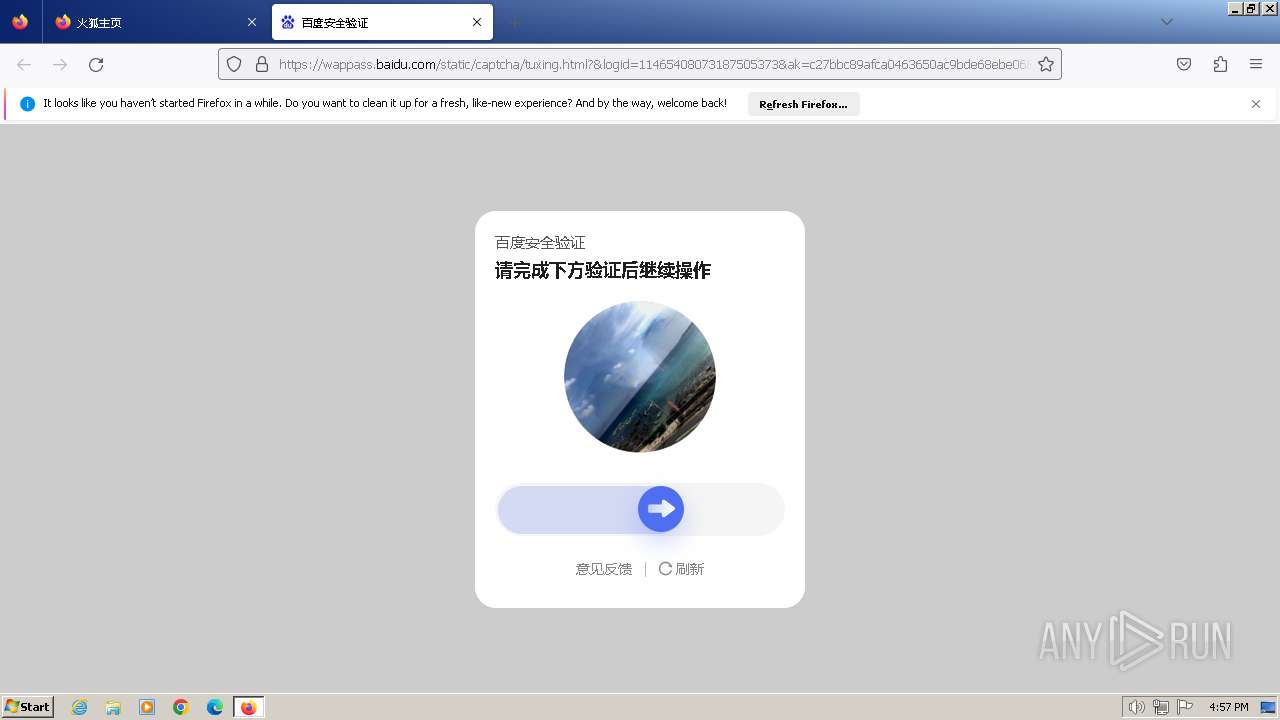Expand the list all tabs chevron
Image resolution: width=1280 pixels, height=720 pixels.
pos(1167,22)
